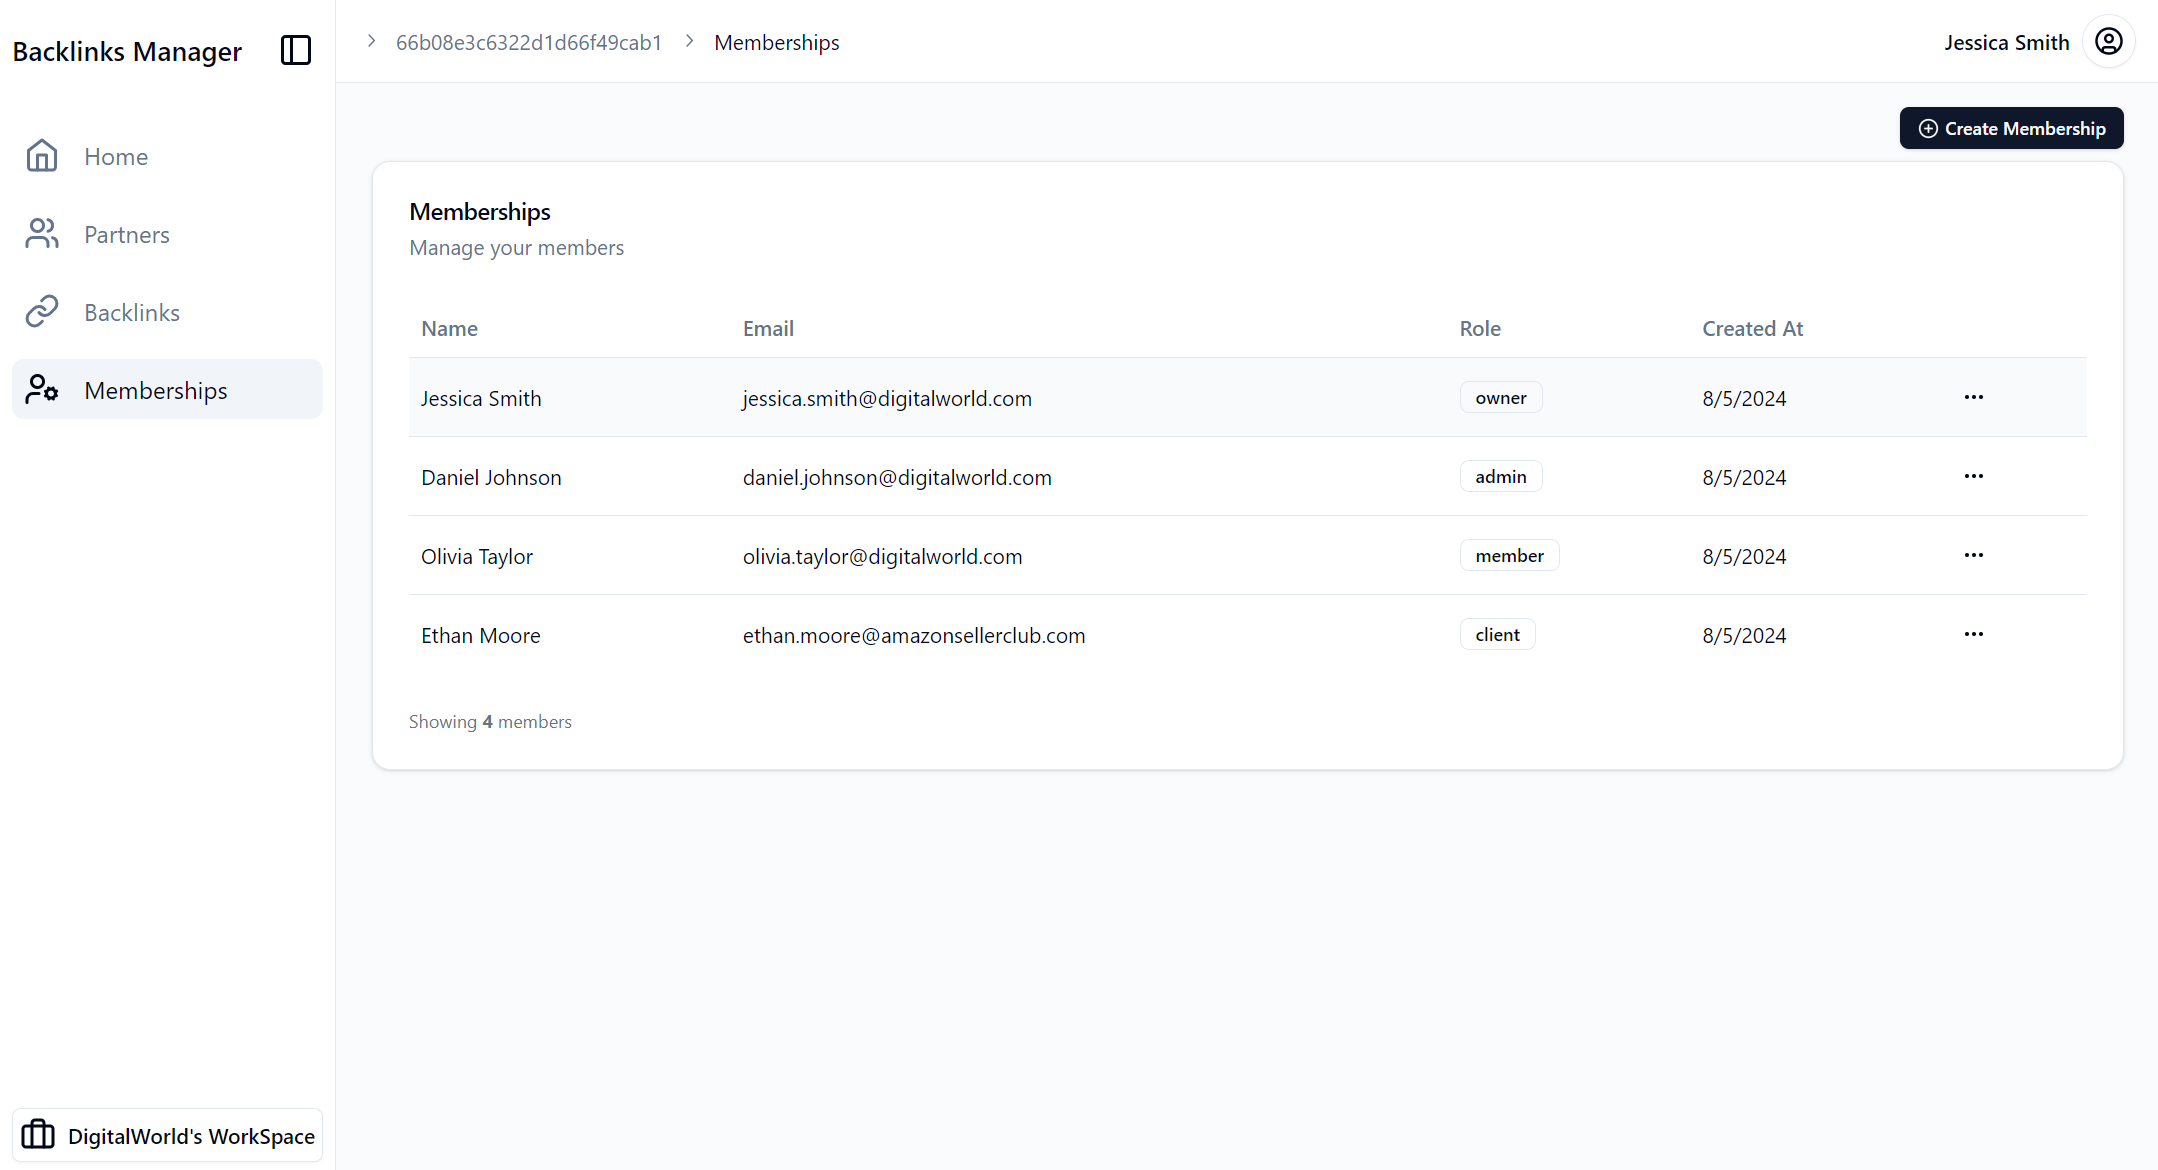Screen dimensions: 2158x1170
Task: Click the Home house icon
Action: pos(42,156)
